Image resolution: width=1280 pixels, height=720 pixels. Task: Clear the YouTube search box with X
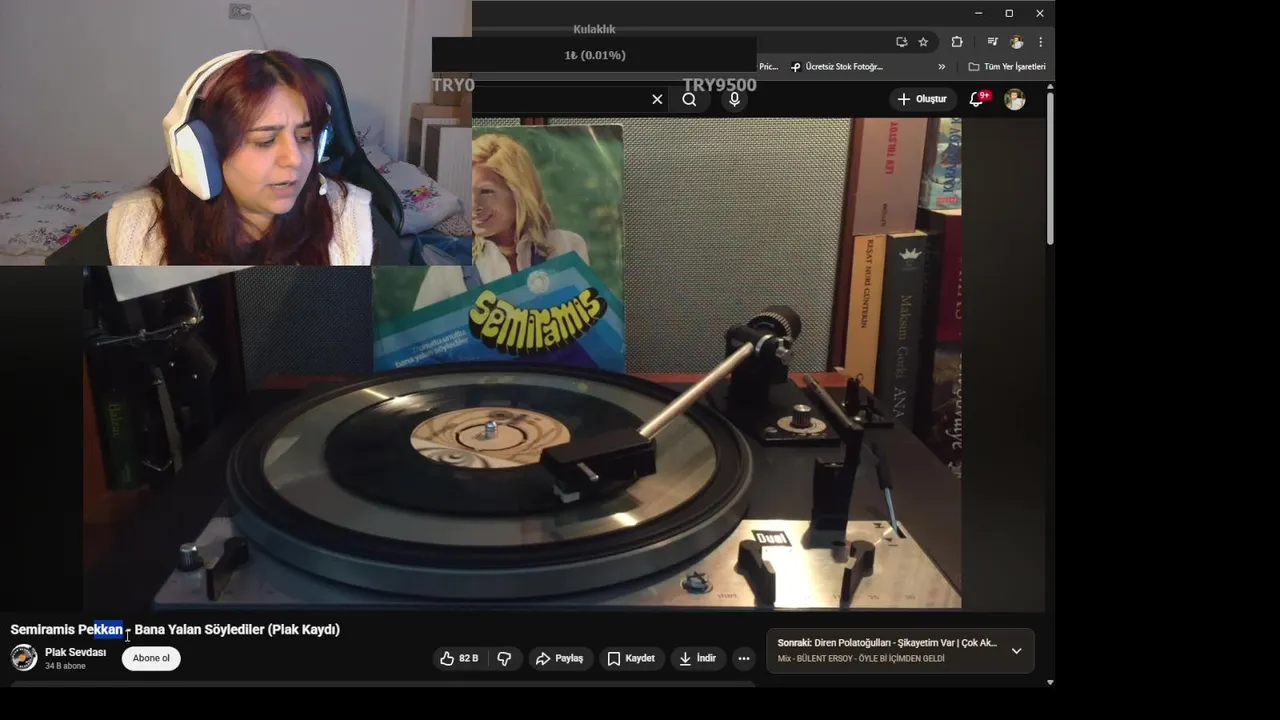(657, 99)
